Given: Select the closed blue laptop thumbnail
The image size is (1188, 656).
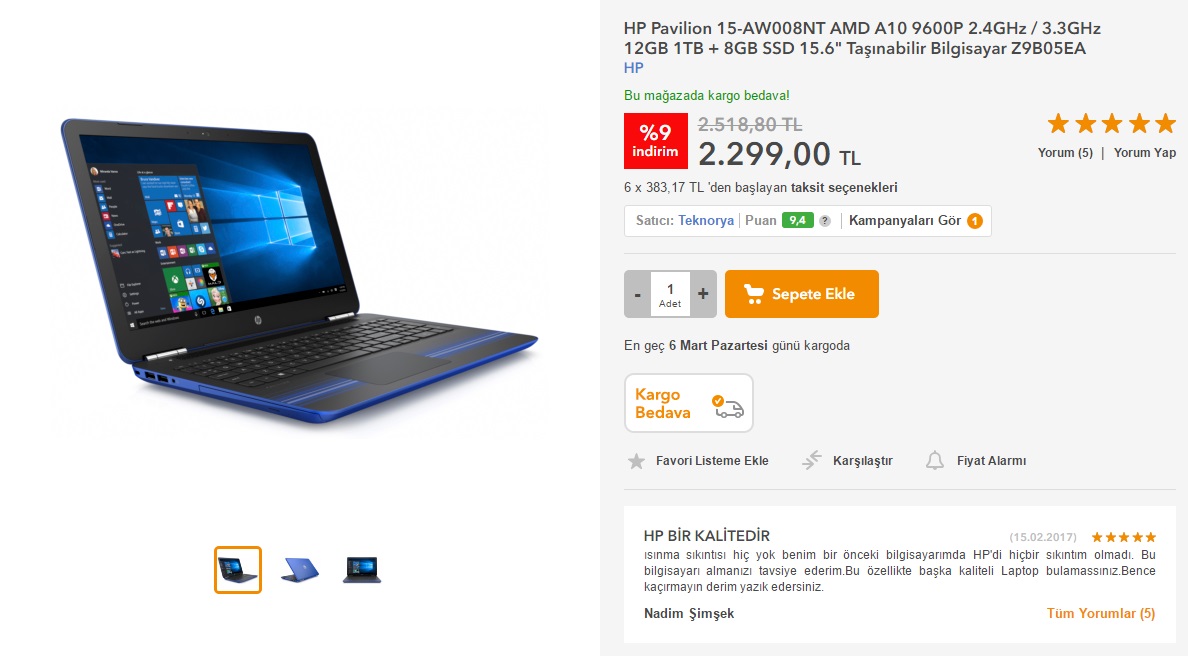Looking at the screenshot, I should click(x=300, y=570).
